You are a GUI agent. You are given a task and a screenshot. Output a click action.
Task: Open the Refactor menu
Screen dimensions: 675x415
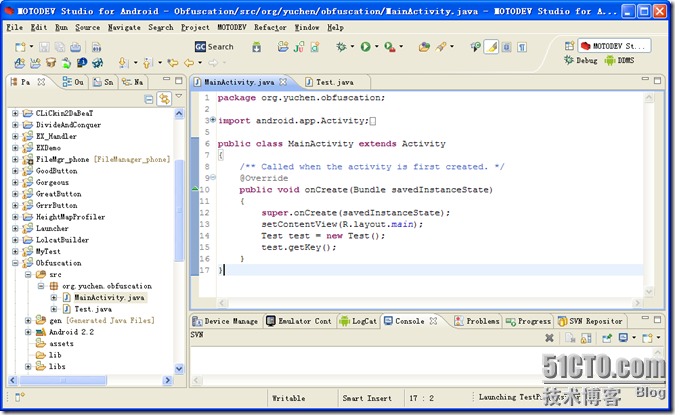[x=270, y=27]
